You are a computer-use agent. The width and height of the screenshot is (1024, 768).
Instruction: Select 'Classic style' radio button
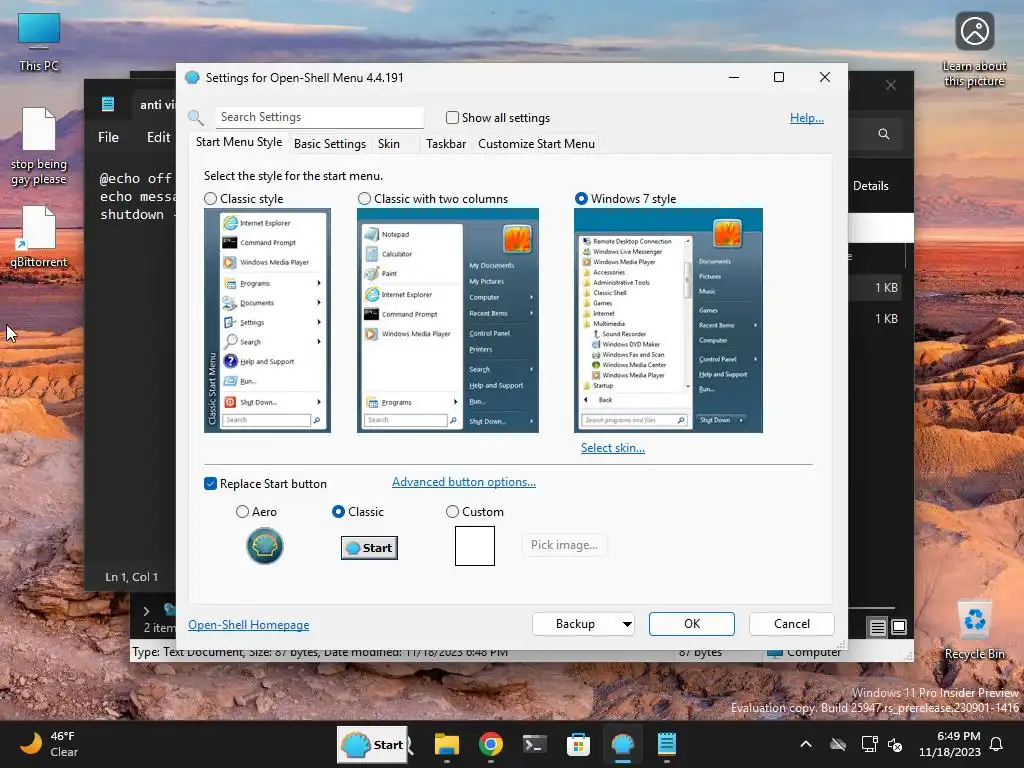point(210,199)
